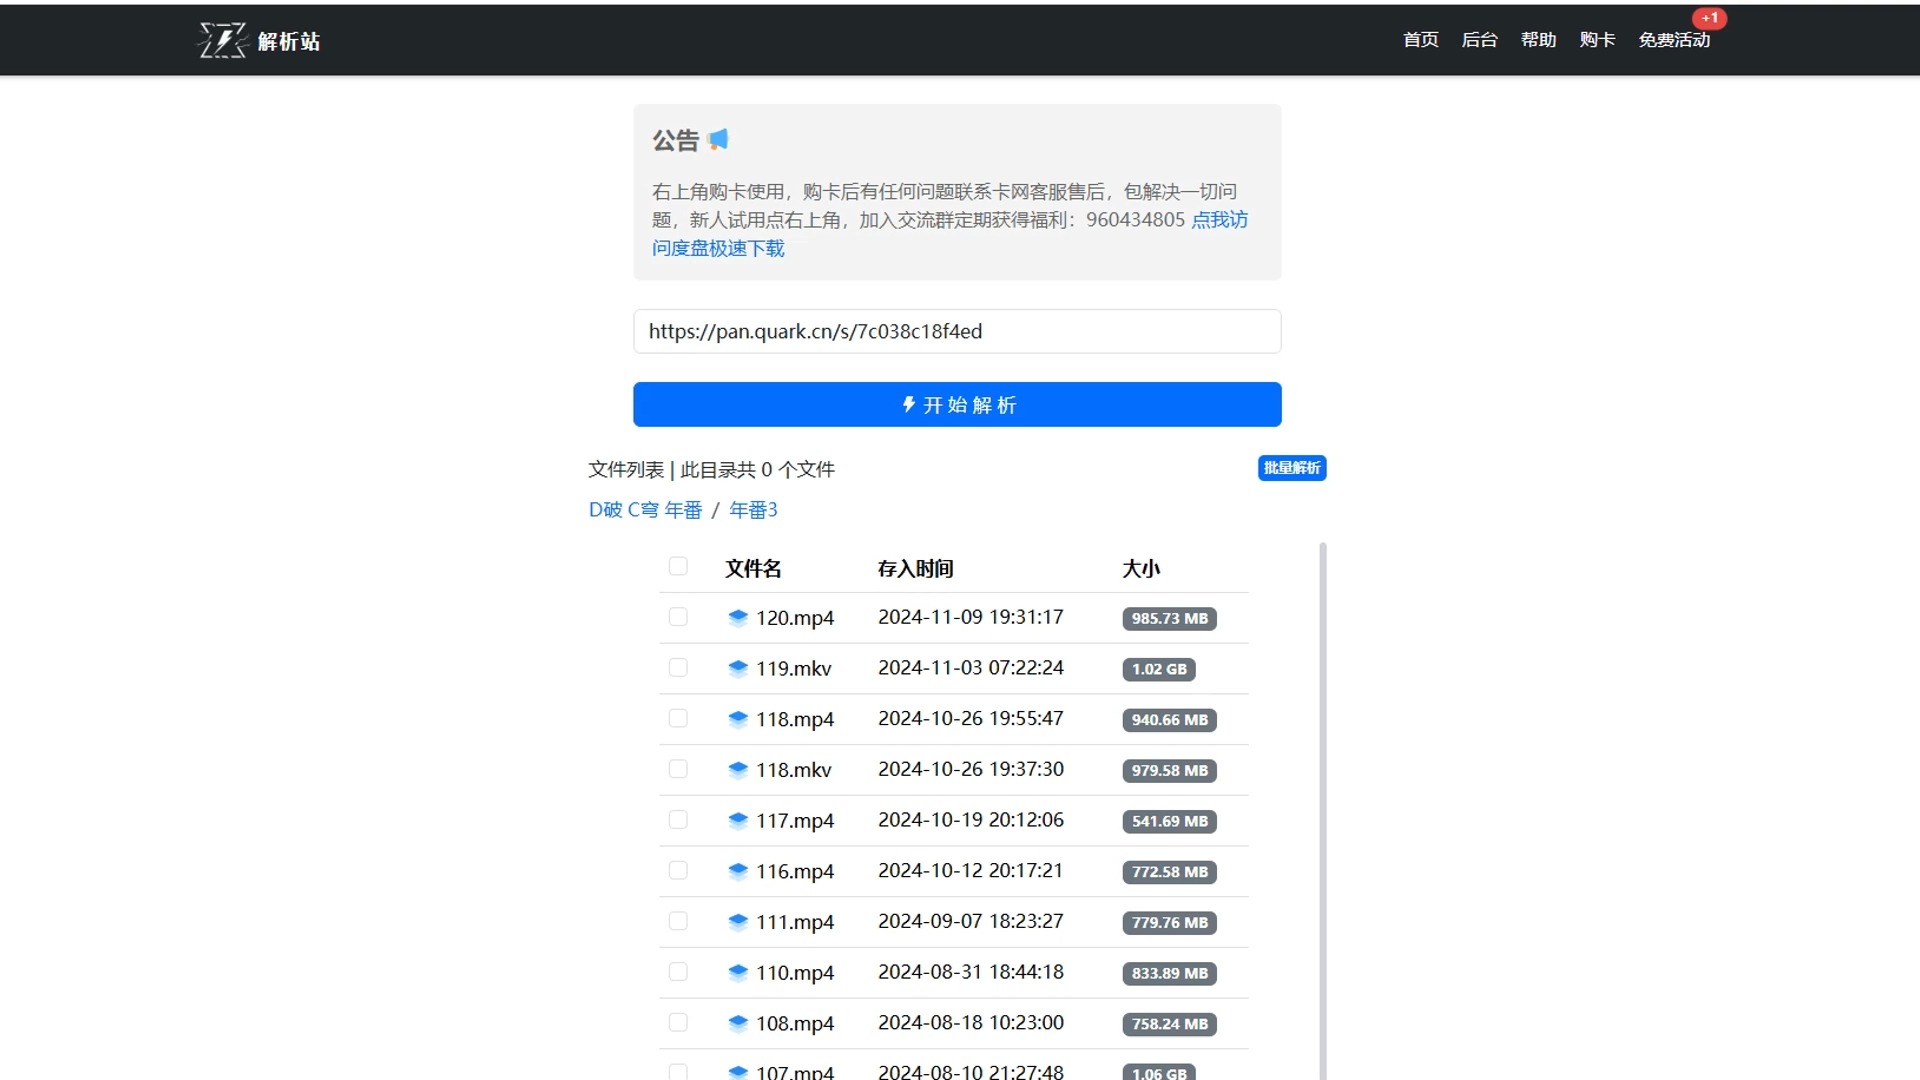Click file icon beside 120.mp4
1920x1080 pixels.
[738, 617]
